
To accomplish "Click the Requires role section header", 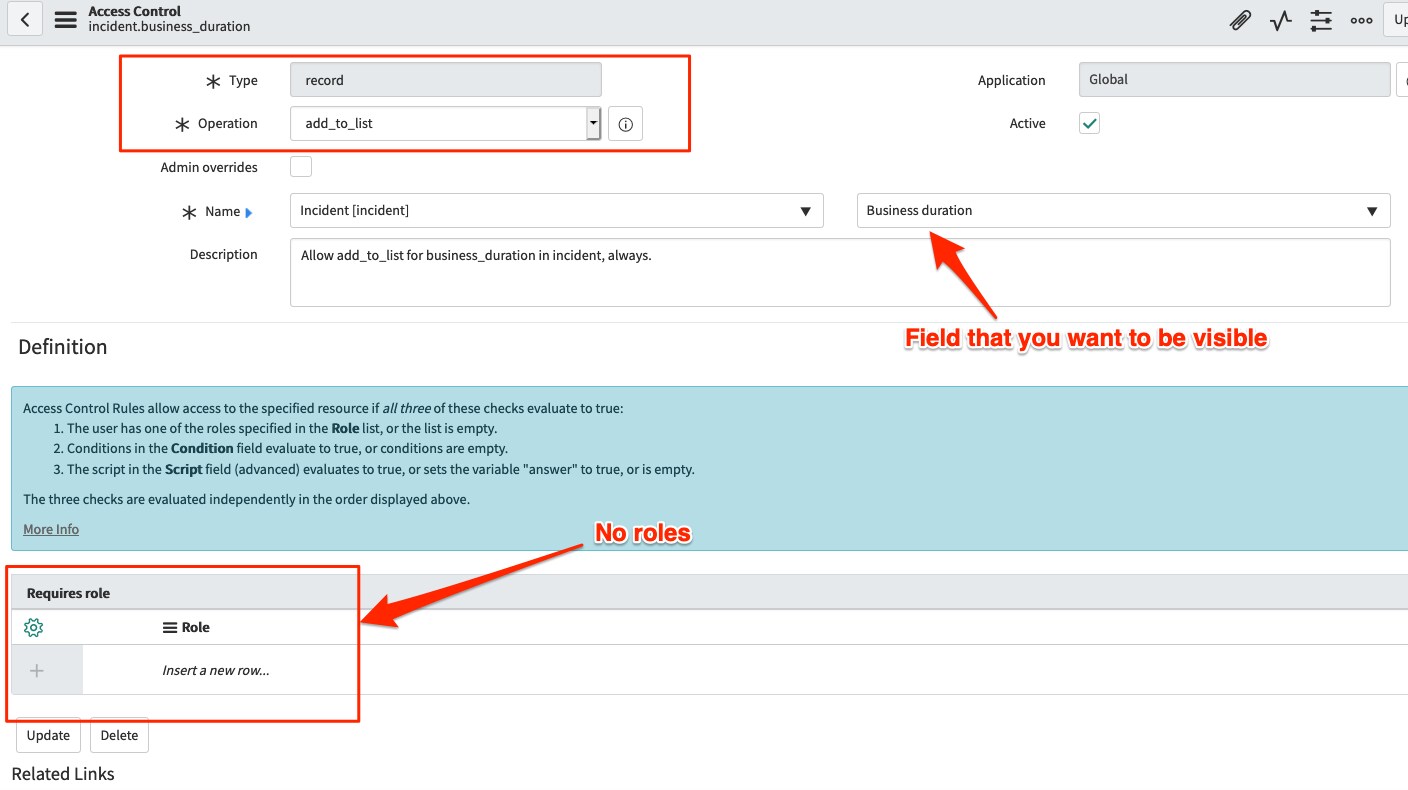I will coord(68,593).
